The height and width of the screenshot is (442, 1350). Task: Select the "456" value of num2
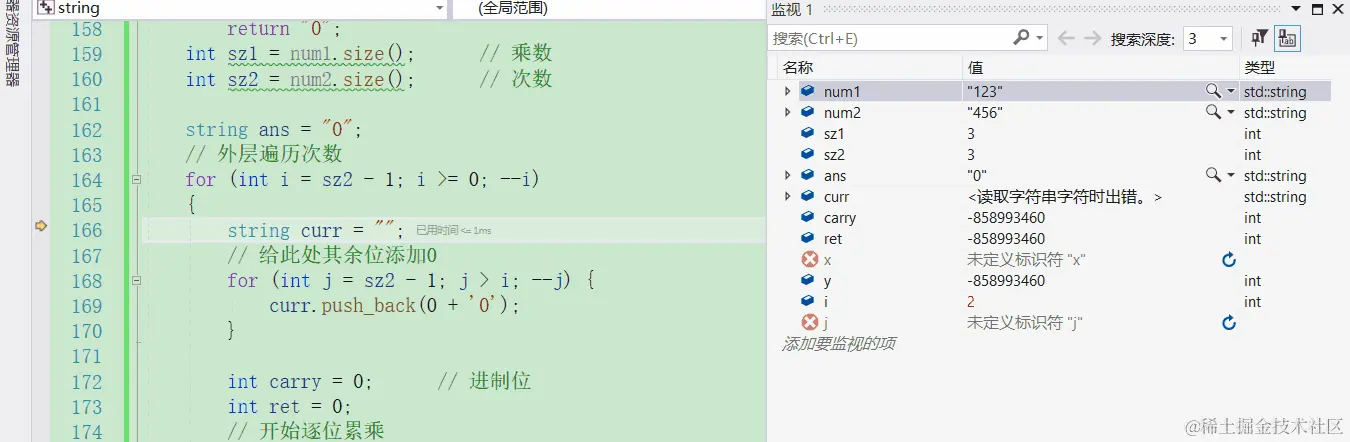985,112
